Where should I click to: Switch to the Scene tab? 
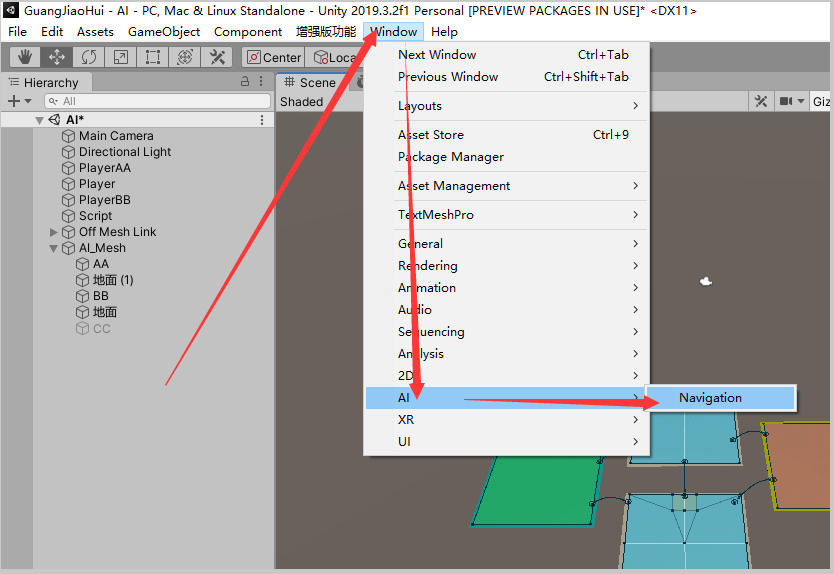[x=311, y=82]
